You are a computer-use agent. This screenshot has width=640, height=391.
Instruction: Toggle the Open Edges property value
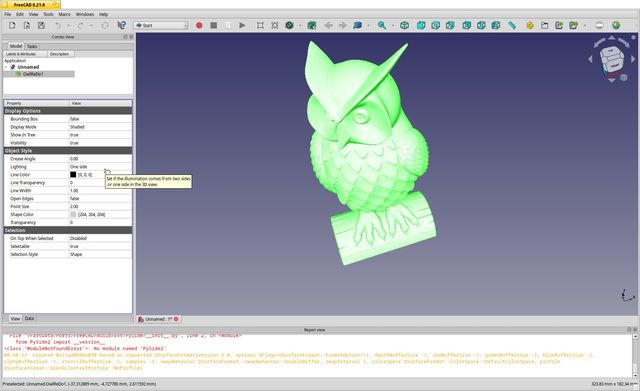(100, 198)
